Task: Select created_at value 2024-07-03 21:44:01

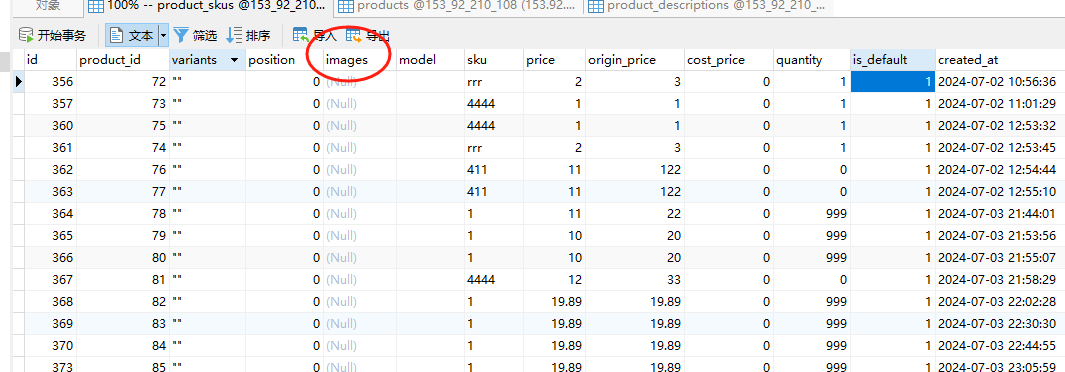Action: click(x=1000, y=214)
